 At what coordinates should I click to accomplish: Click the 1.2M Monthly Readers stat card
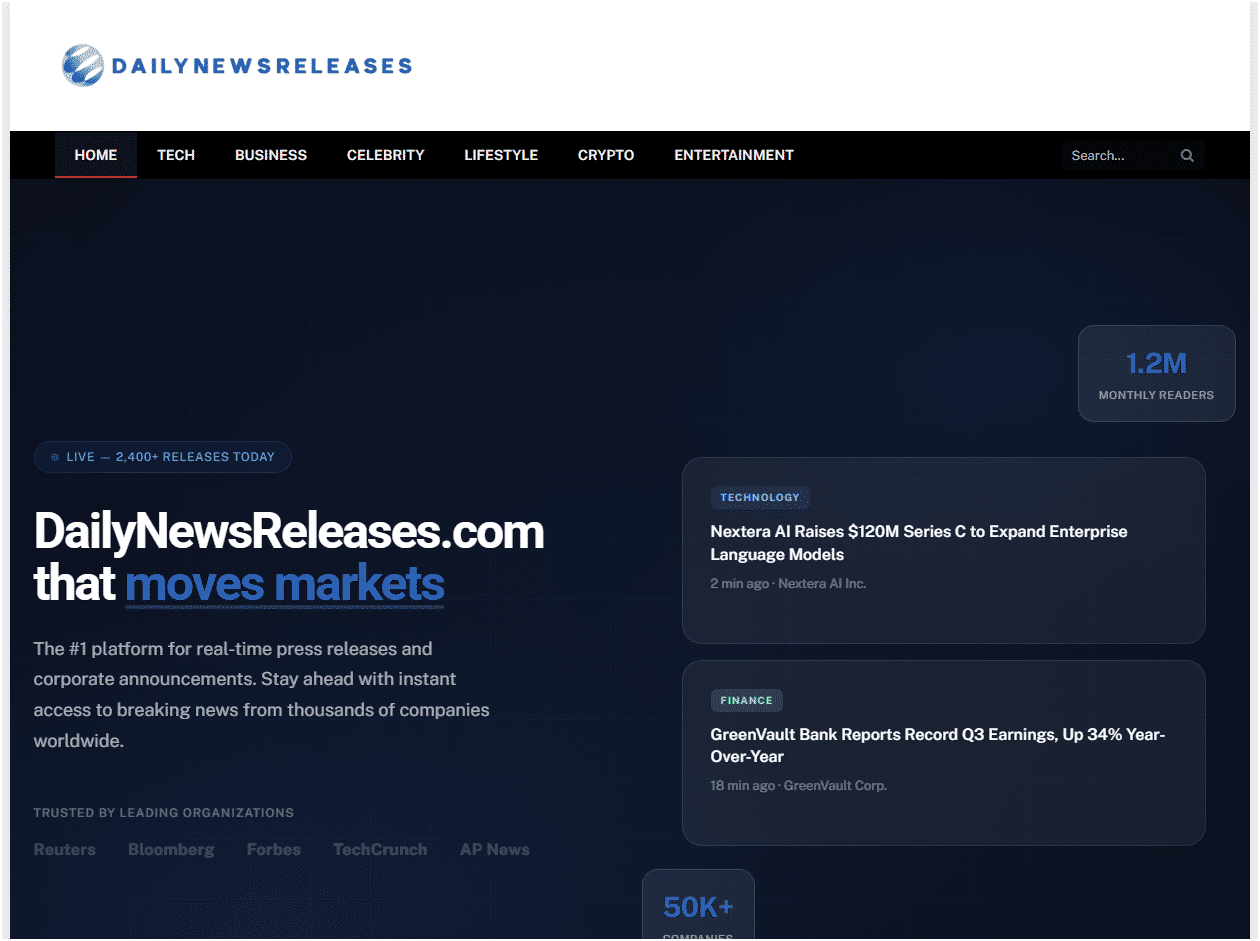coord(1157,374)
